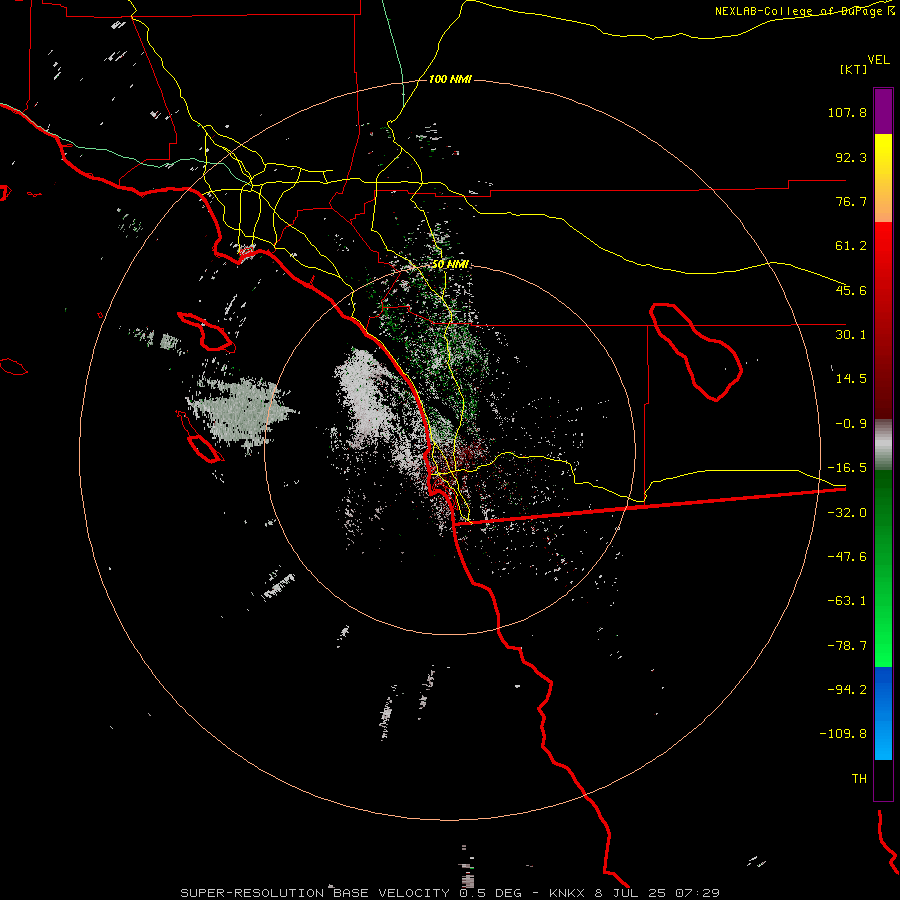Screen dimensions: 900x900
Task: Click the -47.6 velocity scale value
Action: pos(847,557)
